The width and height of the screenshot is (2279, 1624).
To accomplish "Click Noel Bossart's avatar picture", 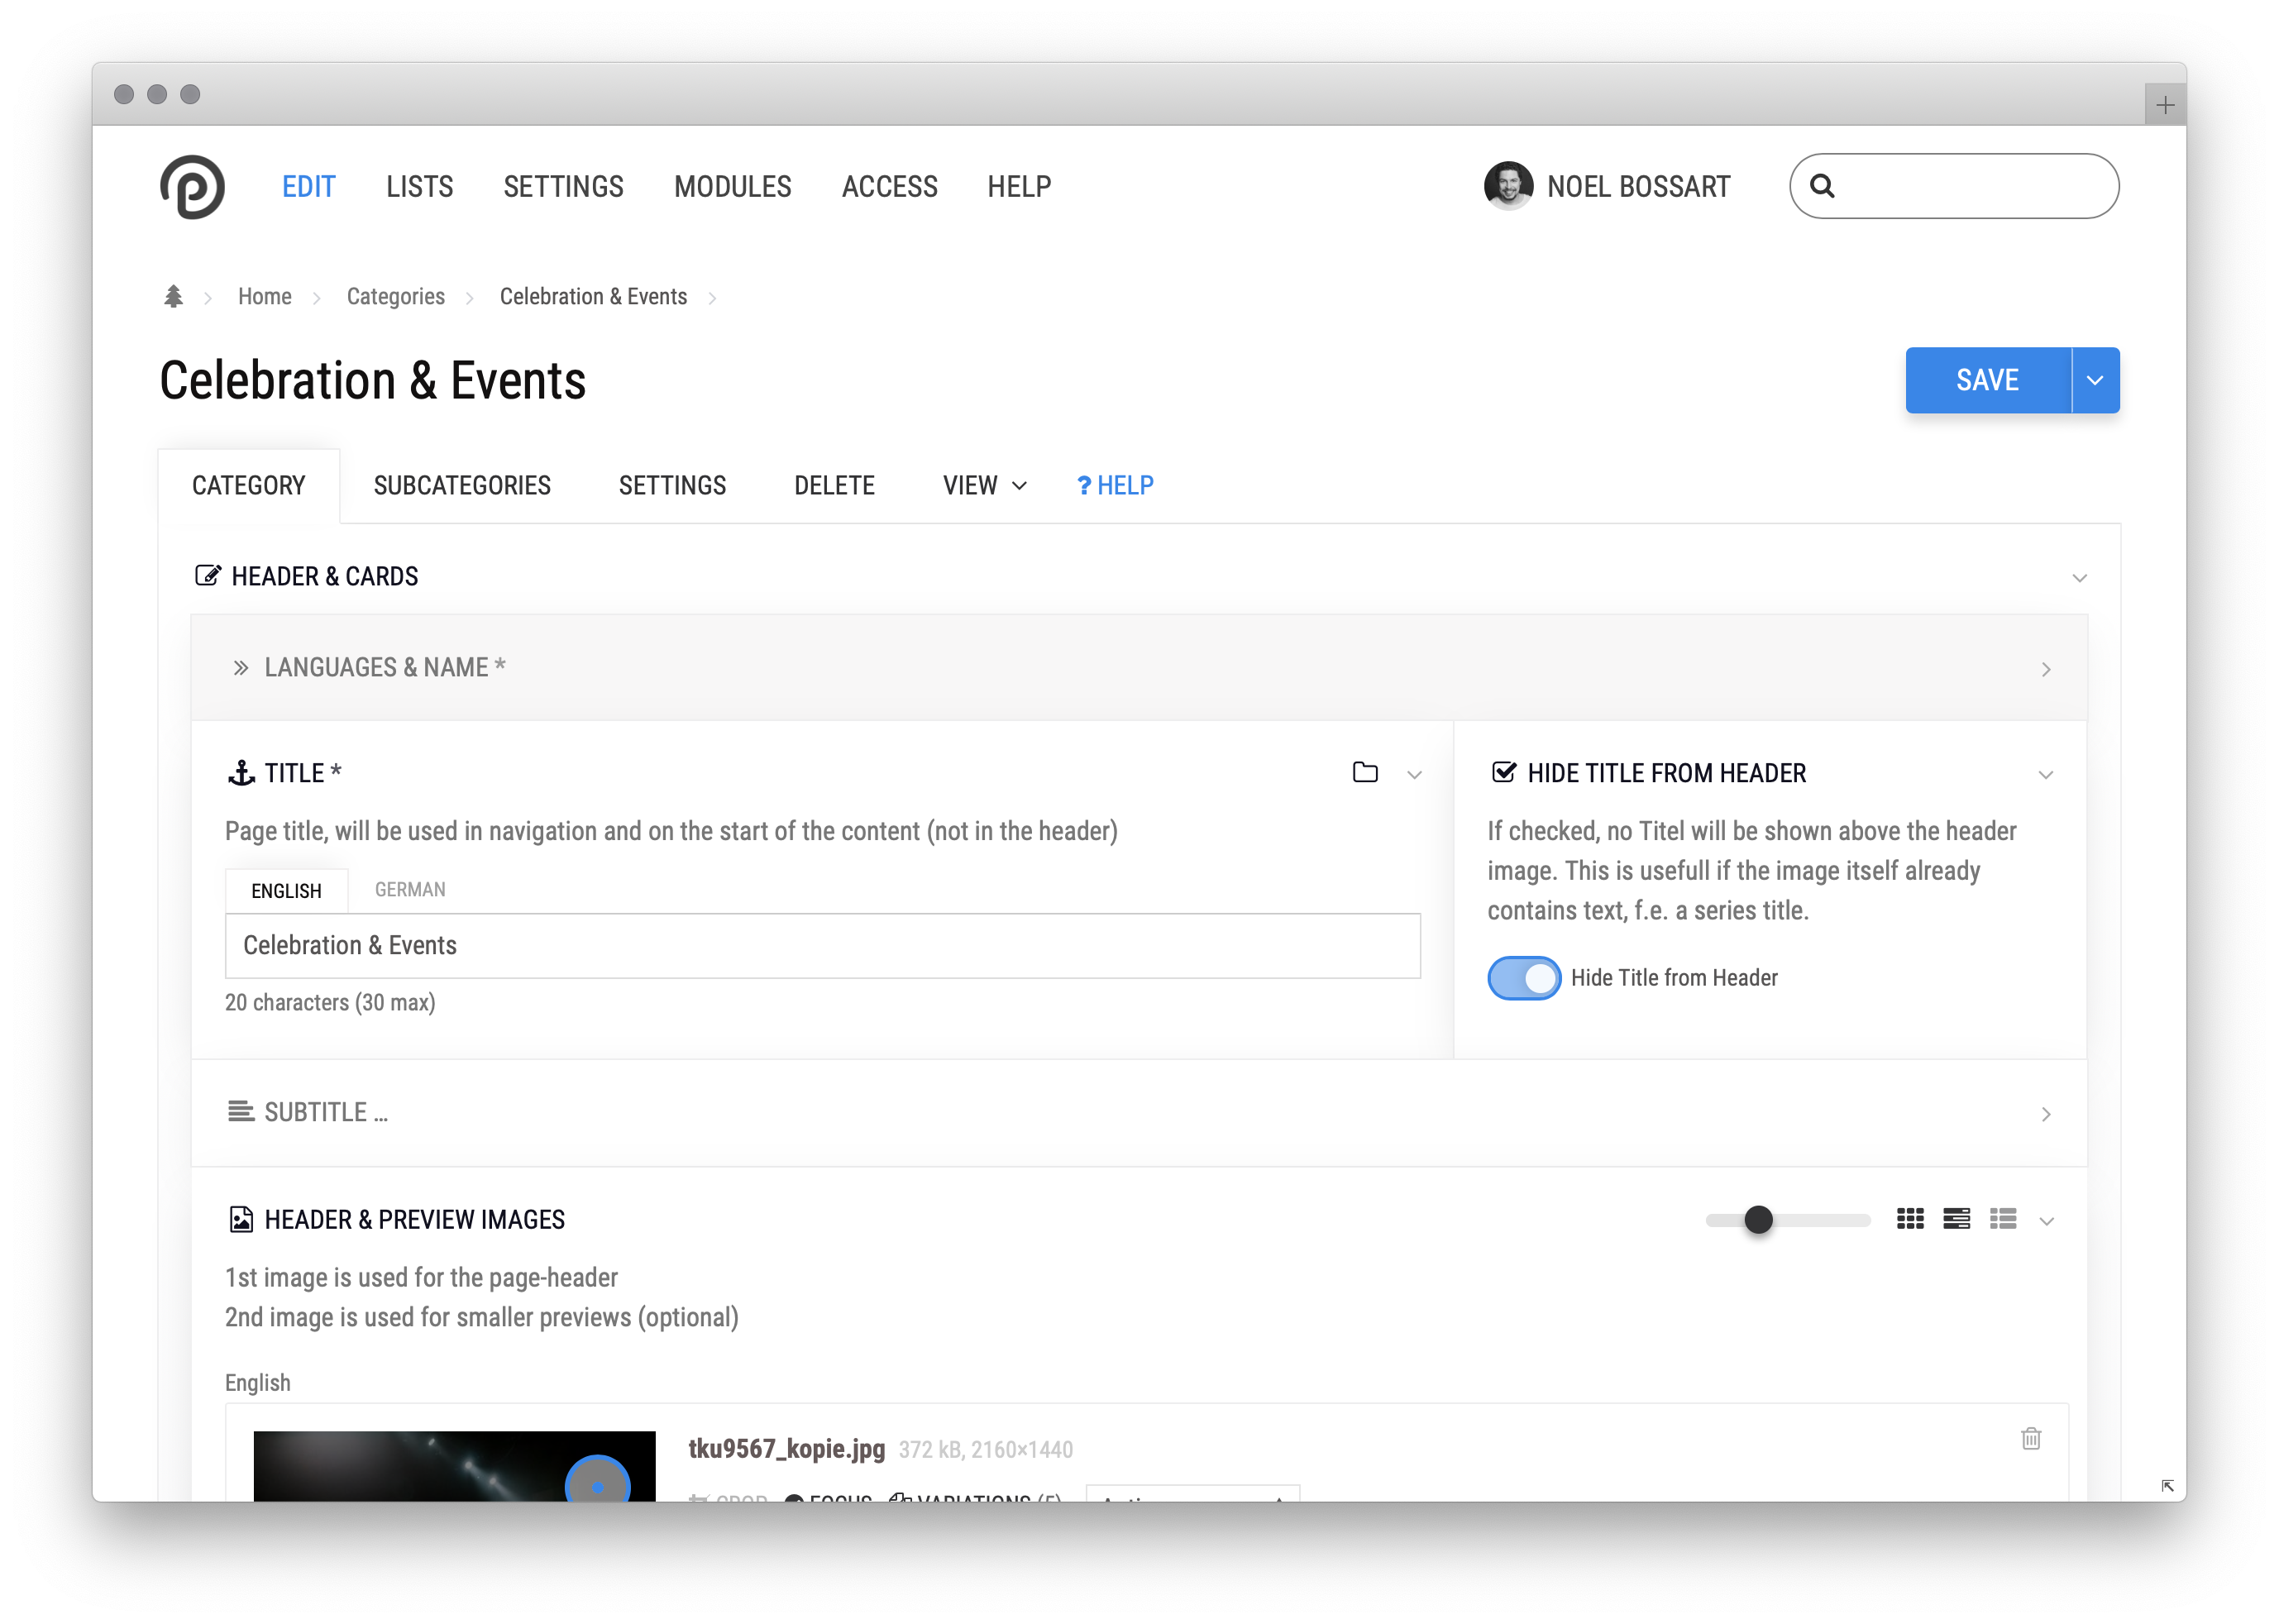I will [1508, 186].
